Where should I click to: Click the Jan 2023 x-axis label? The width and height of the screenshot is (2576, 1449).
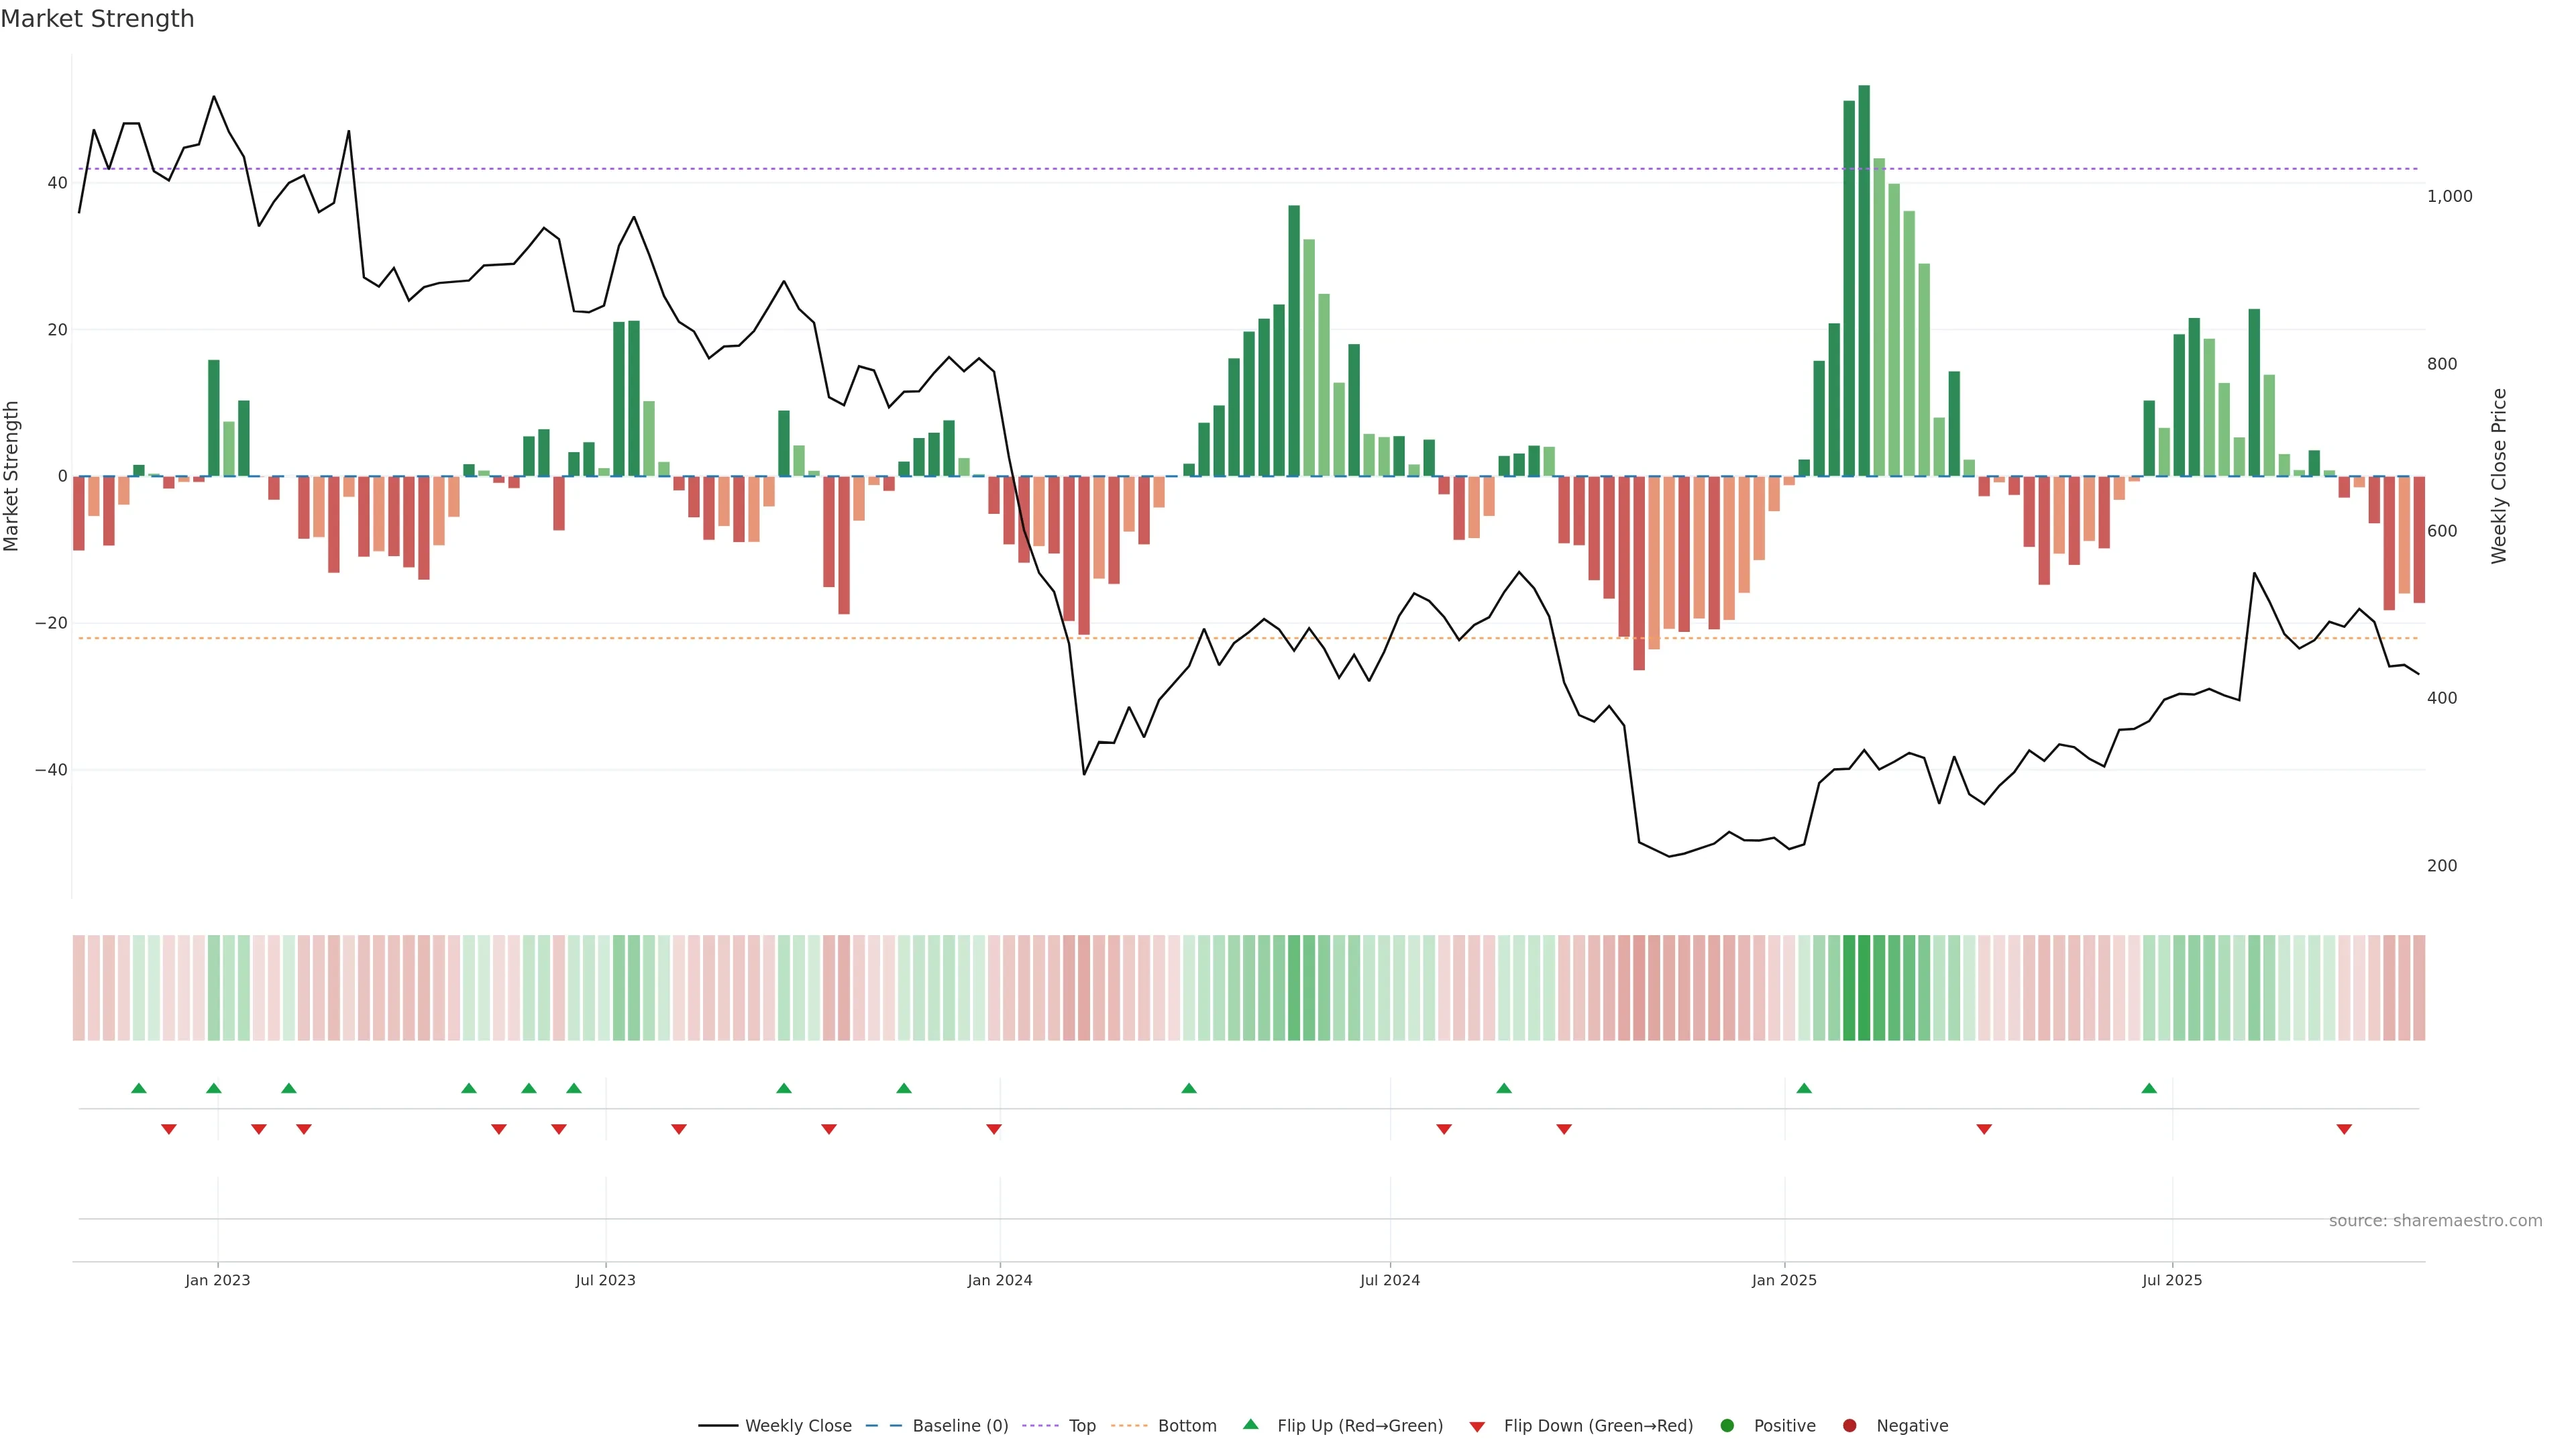pyautogui.click(x=218, y=1280)
